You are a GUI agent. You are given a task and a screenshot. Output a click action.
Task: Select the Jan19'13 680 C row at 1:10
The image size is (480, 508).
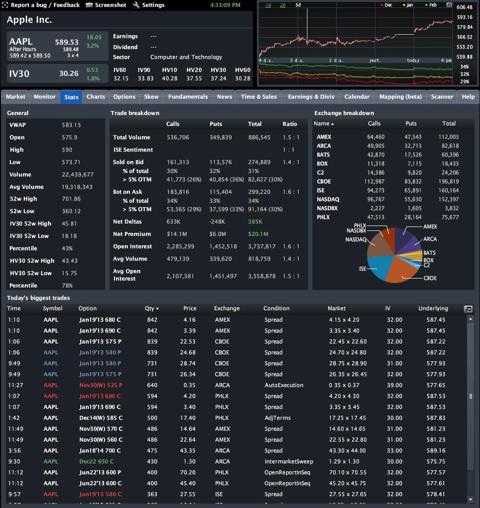point(236,320)
